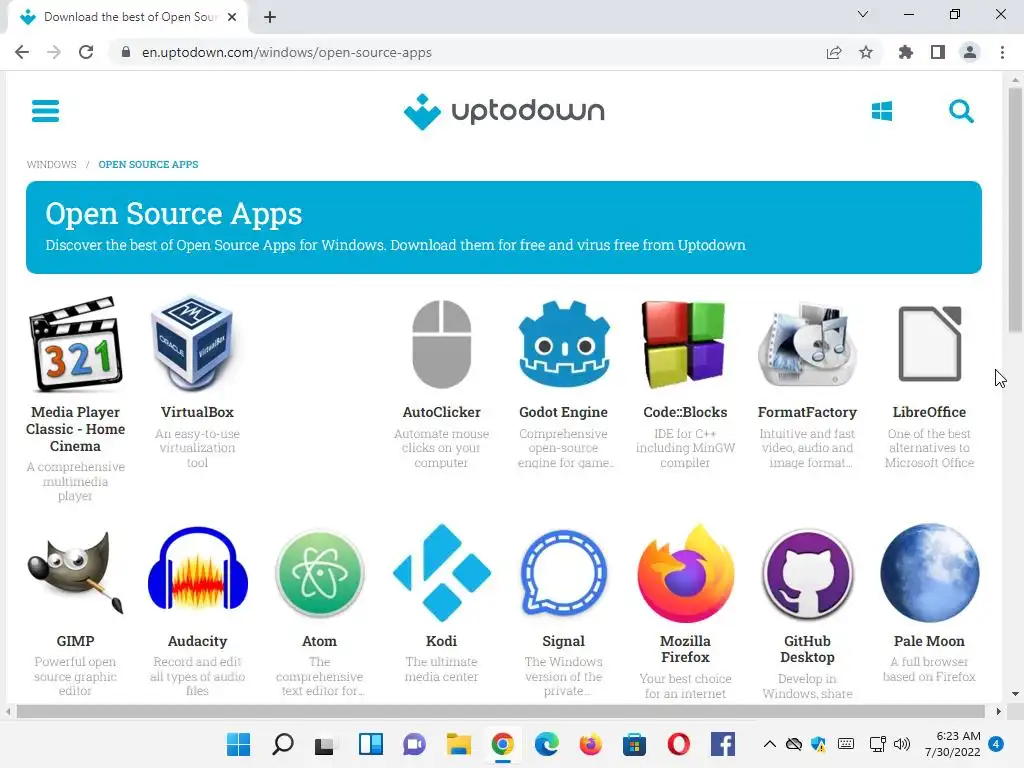Open the Windows Start menu
Image resolution: width=1024 pixels, height=768 pixels.
(x=238, y=744)
